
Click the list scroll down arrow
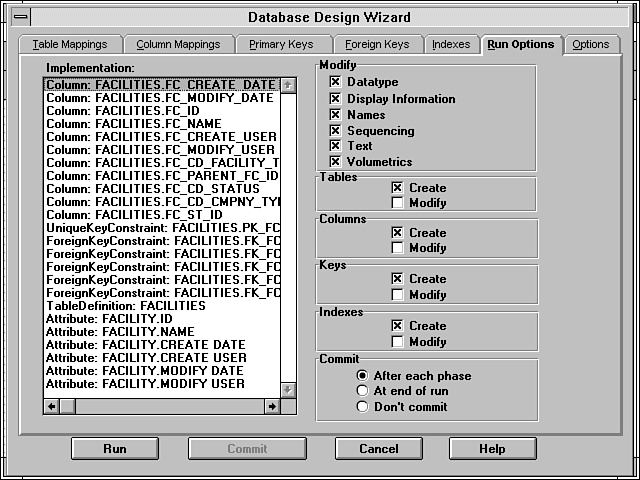point(289,390)
